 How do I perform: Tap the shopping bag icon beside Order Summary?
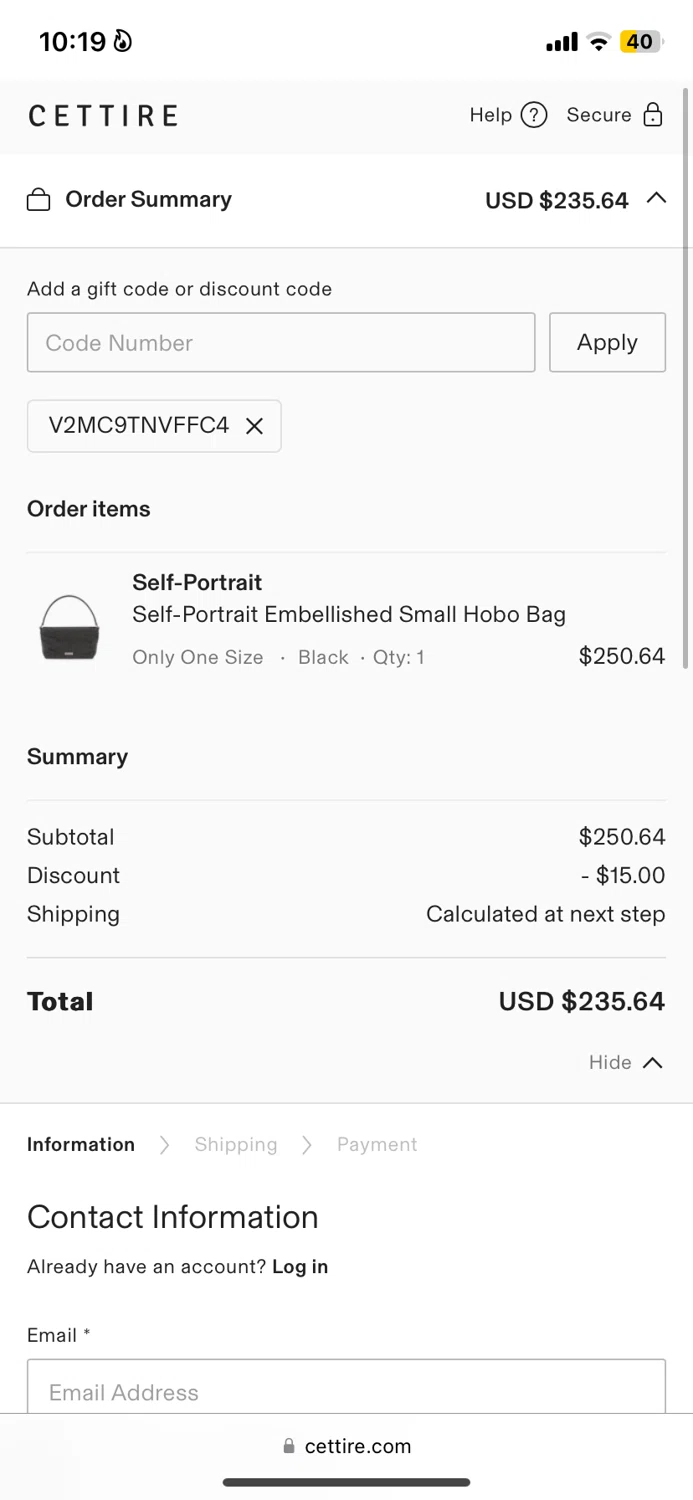(x=38, y=200)
